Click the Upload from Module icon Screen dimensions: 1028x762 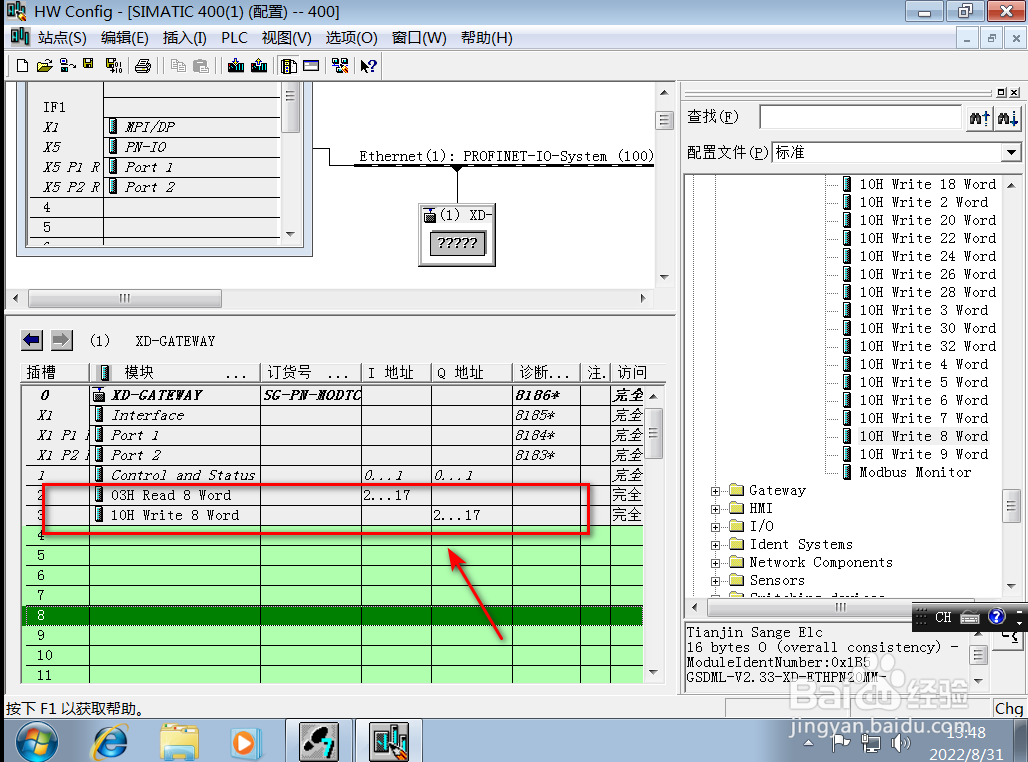click(x=259, y=66)
